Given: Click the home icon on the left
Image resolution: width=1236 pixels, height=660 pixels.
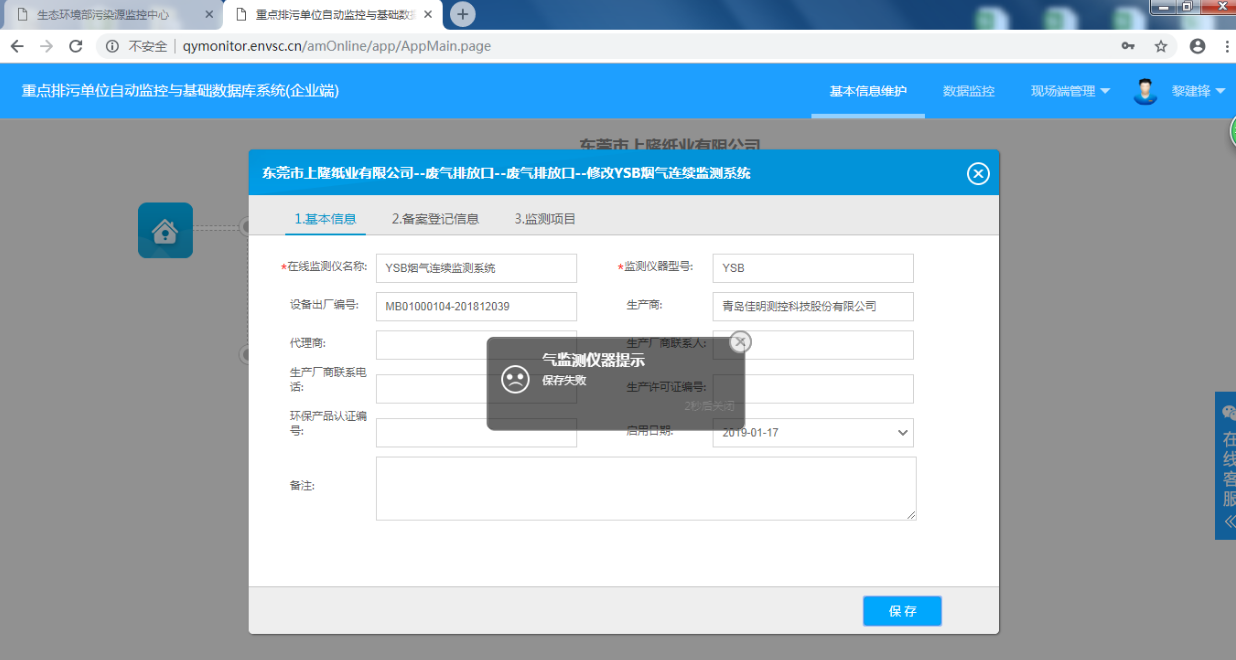Looking at the screenshot, I should click(165, 231).
